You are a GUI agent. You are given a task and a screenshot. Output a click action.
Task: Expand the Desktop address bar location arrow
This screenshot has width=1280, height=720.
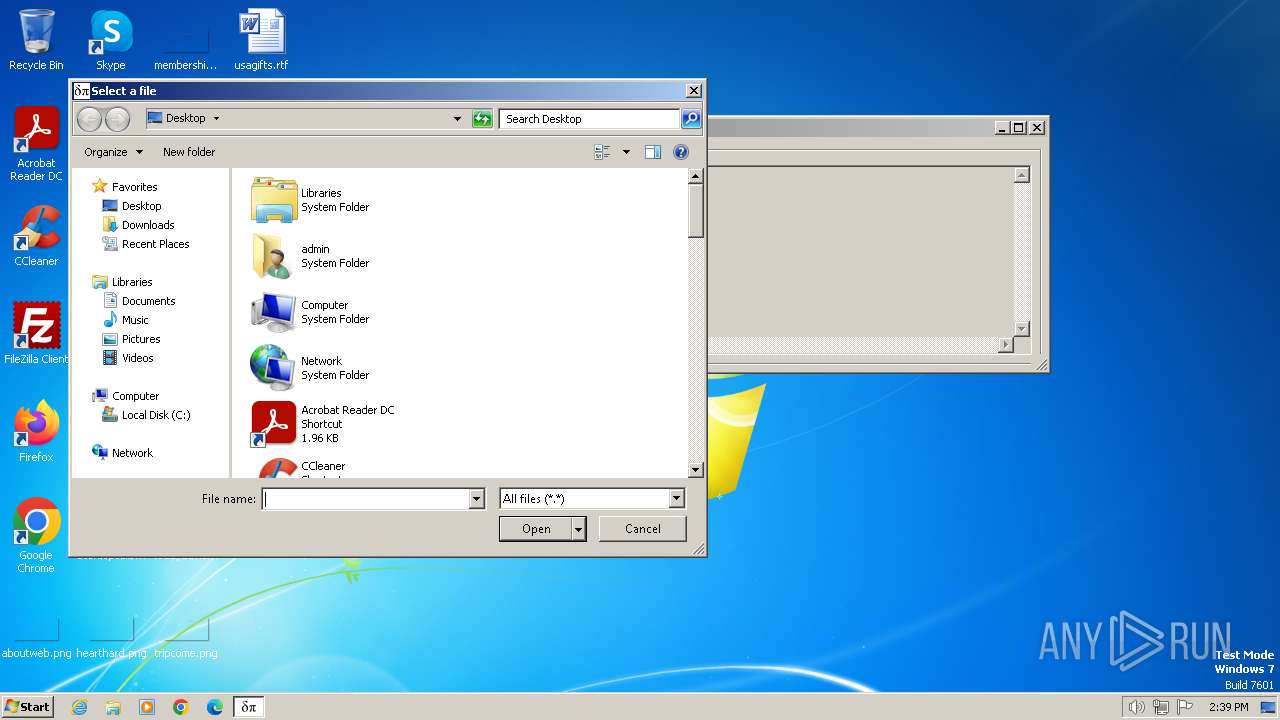tap(216, 119)
